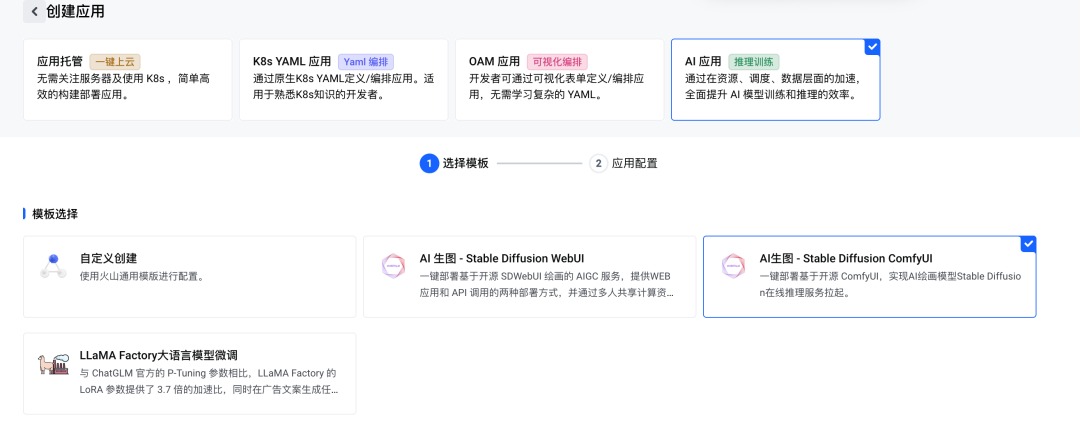1080x436 pixels.
Task: Click step 2 circle 应用配置
Action: coord(598,163)
